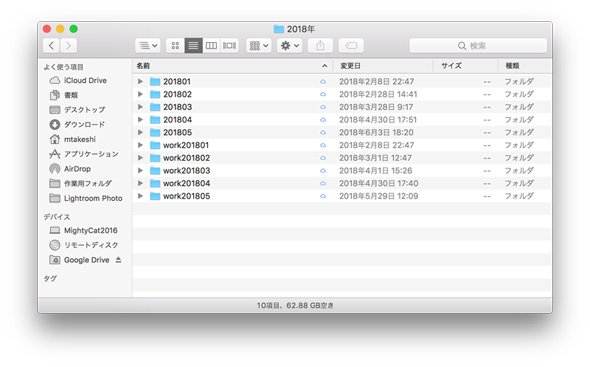Viewport: 590px width, 367px height.
Task: Select MightyCat2016 device in sidebar
Action: 84,230
